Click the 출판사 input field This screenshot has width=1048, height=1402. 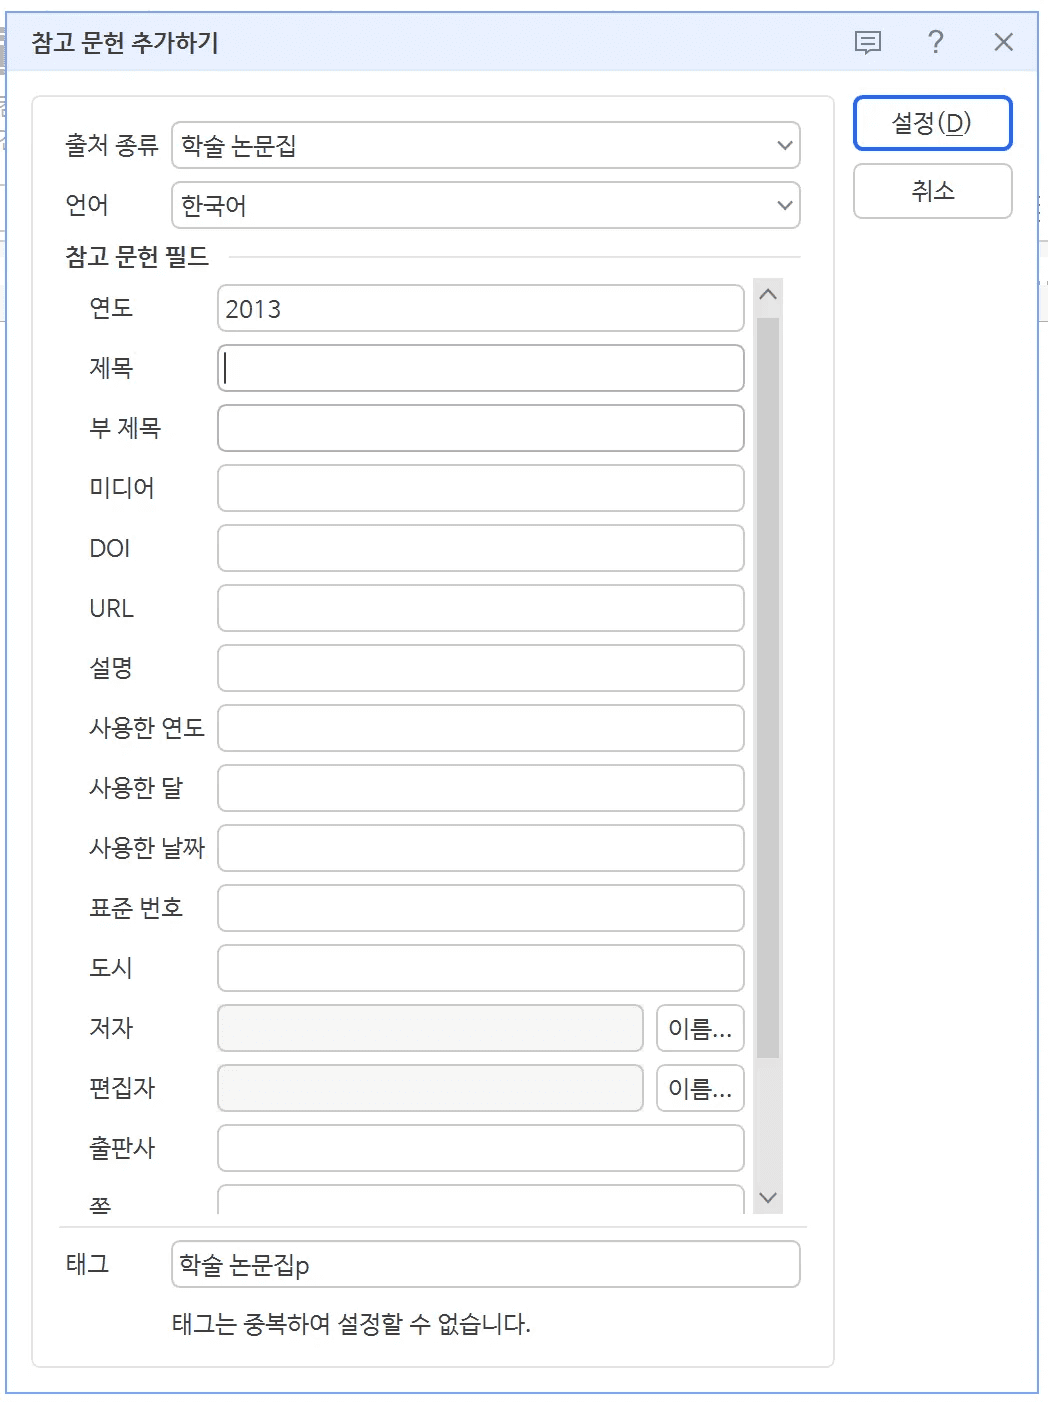click(x=480, y=1148)
